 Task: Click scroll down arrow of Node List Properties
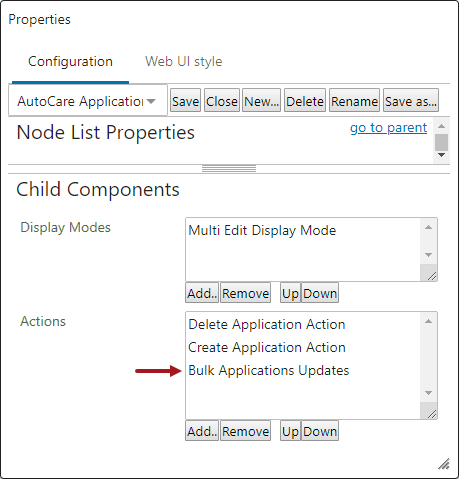pos(441,155)
